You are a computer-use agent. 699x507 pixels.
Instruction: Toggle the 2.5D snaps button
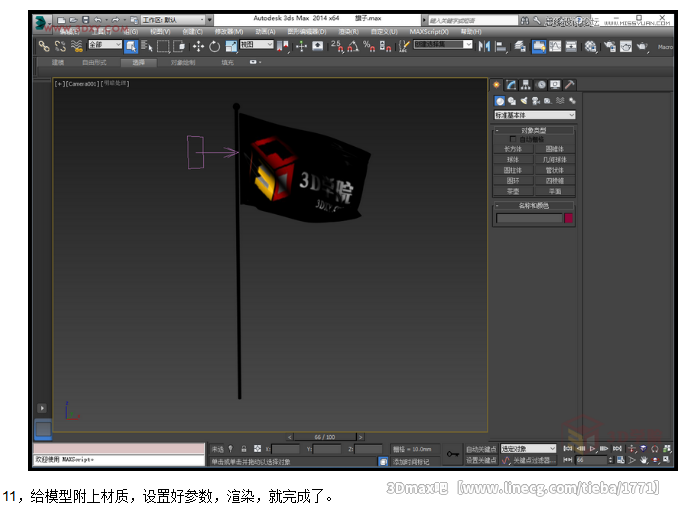click(337, 46)
